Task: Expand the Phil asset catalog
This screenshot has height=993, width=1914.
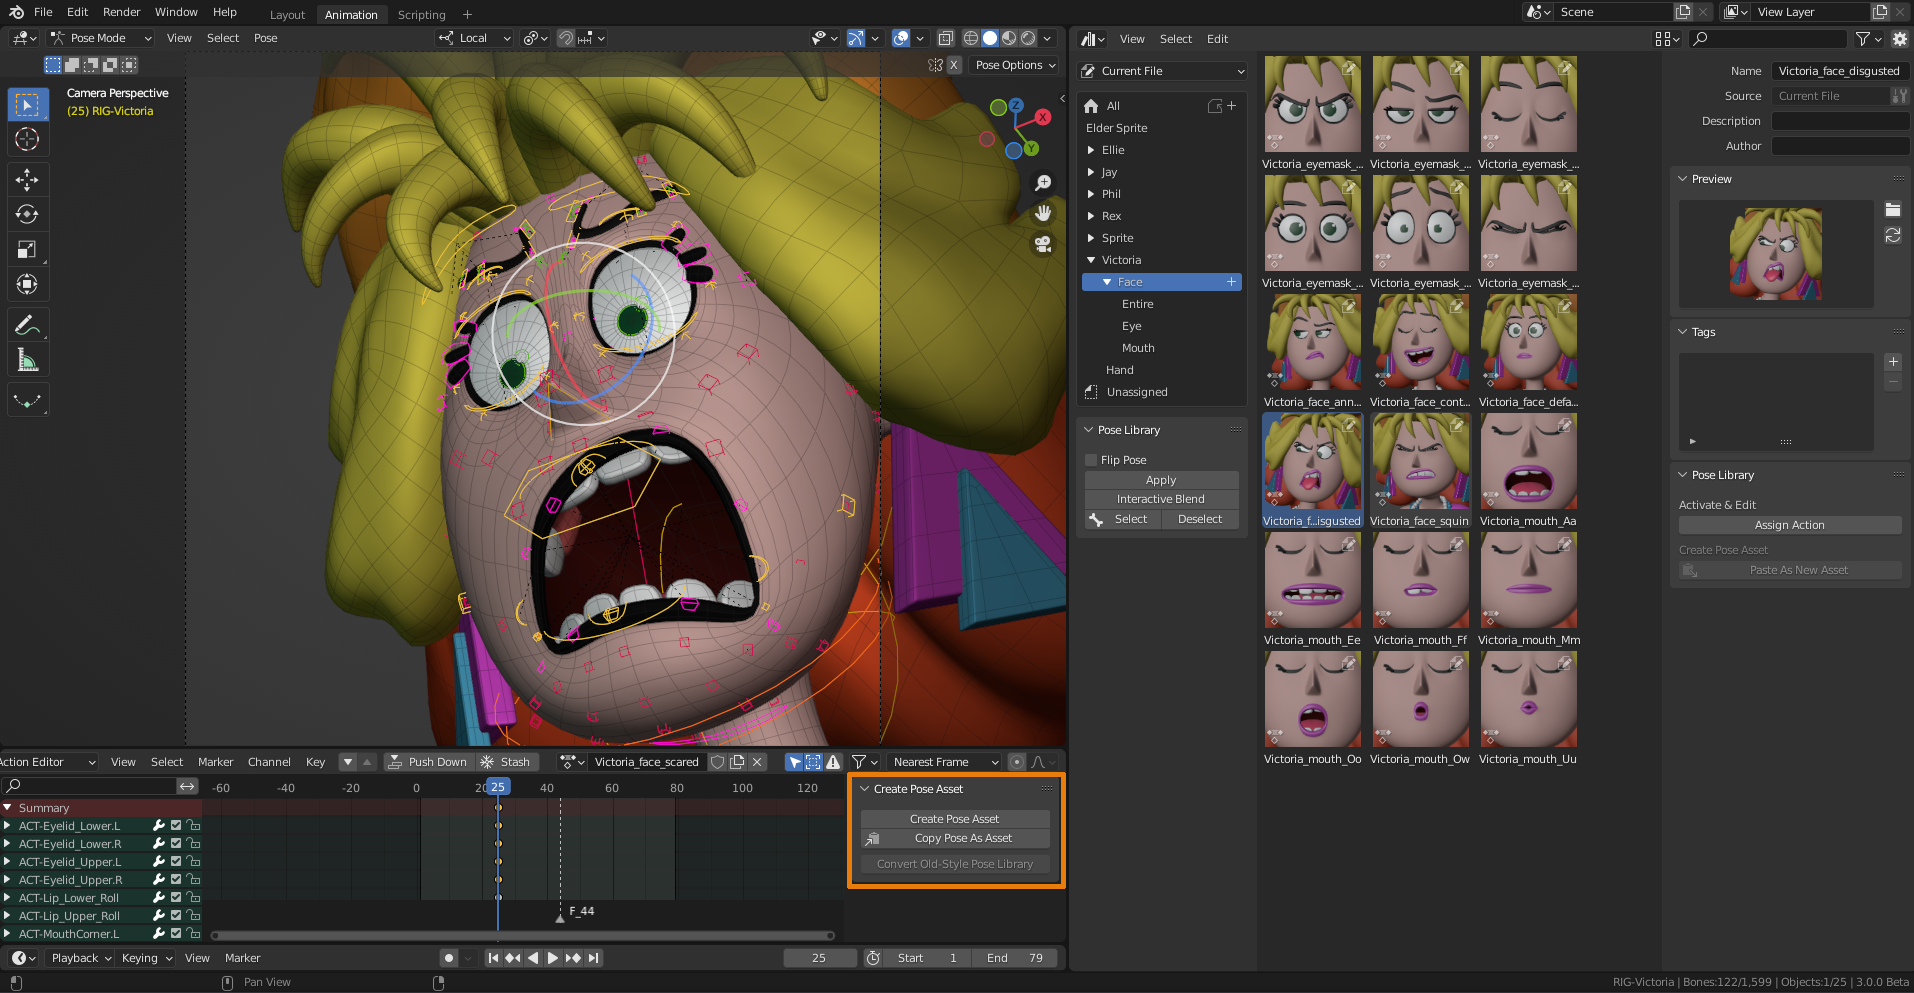Action: pyautogui.click(x=1091, y=193)
